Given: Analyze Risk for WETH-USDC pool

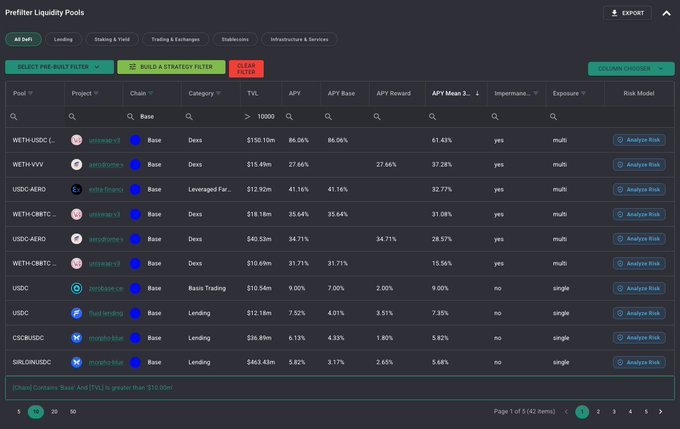Looking at the screenshot, I should pos(639,140).
